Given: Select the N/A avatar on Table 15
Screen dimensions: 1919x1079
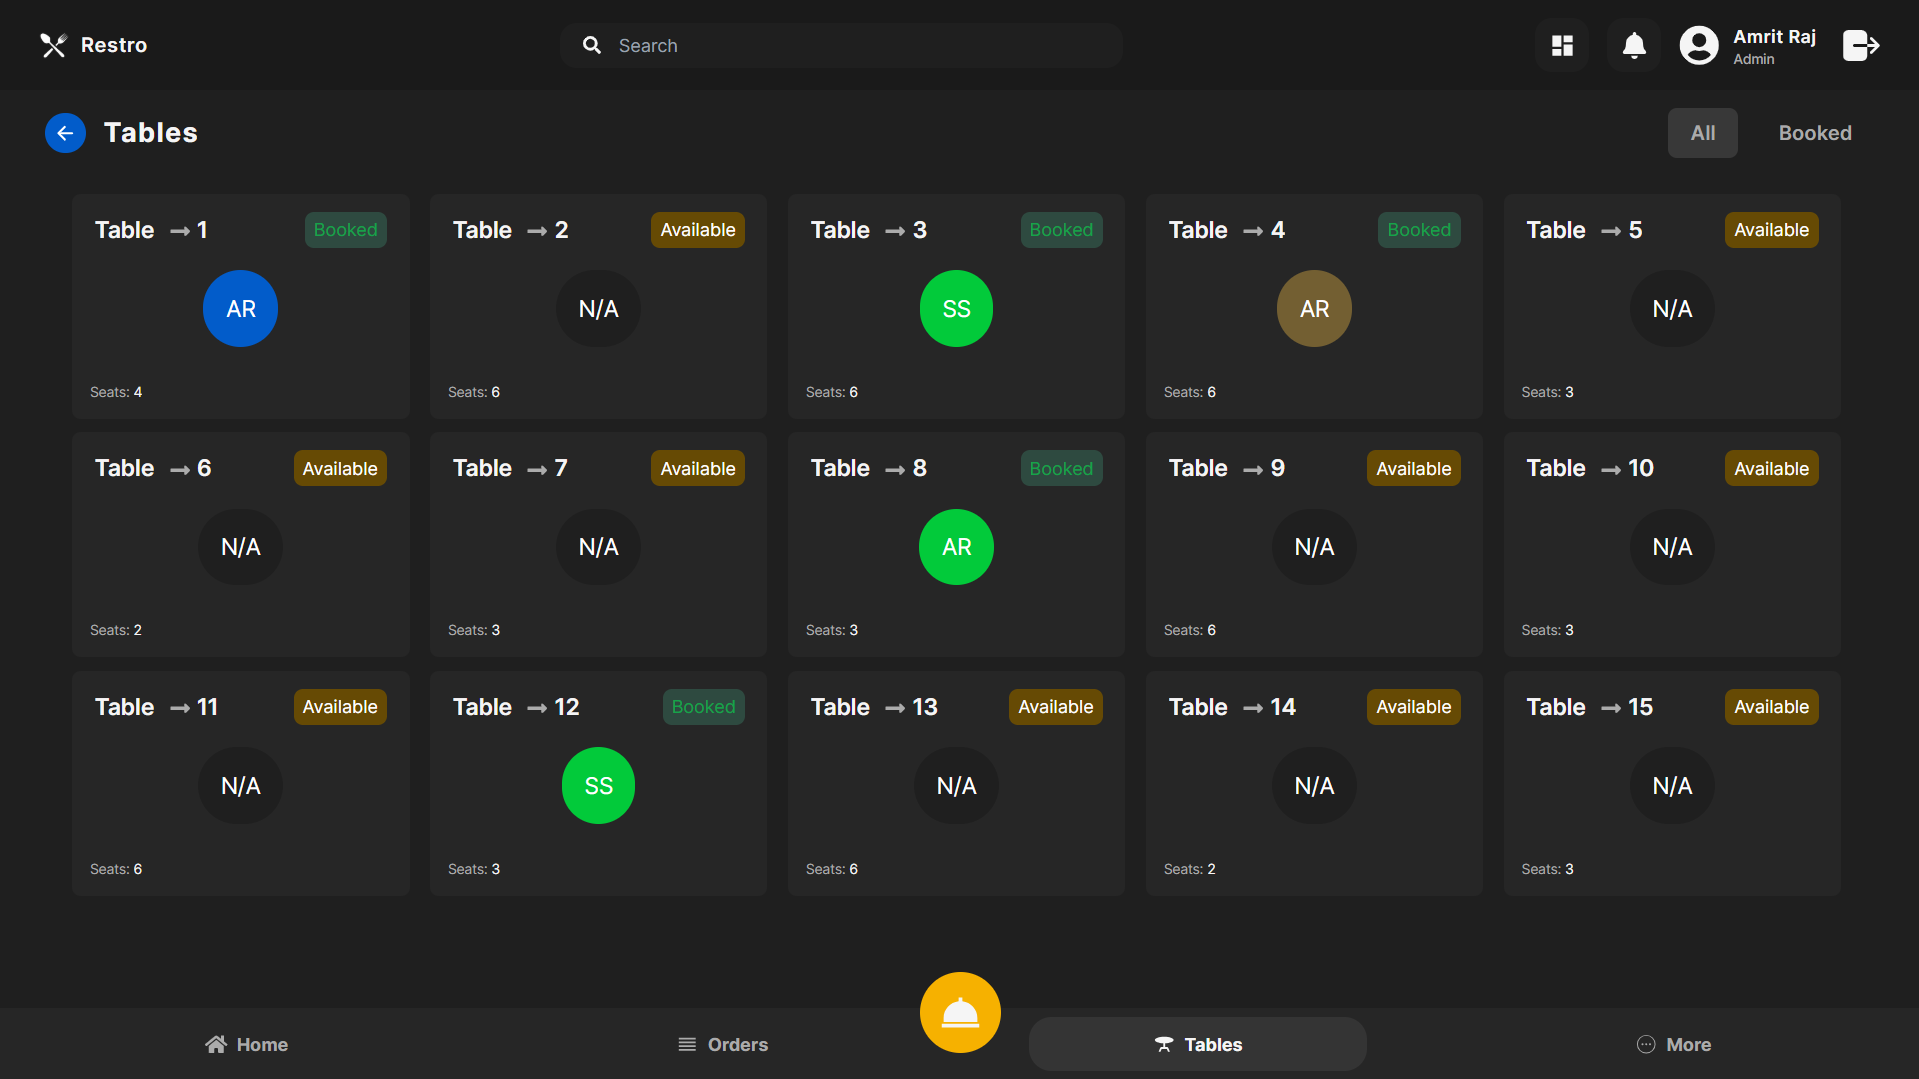Looking at the screenshot, I should 1671,785.
